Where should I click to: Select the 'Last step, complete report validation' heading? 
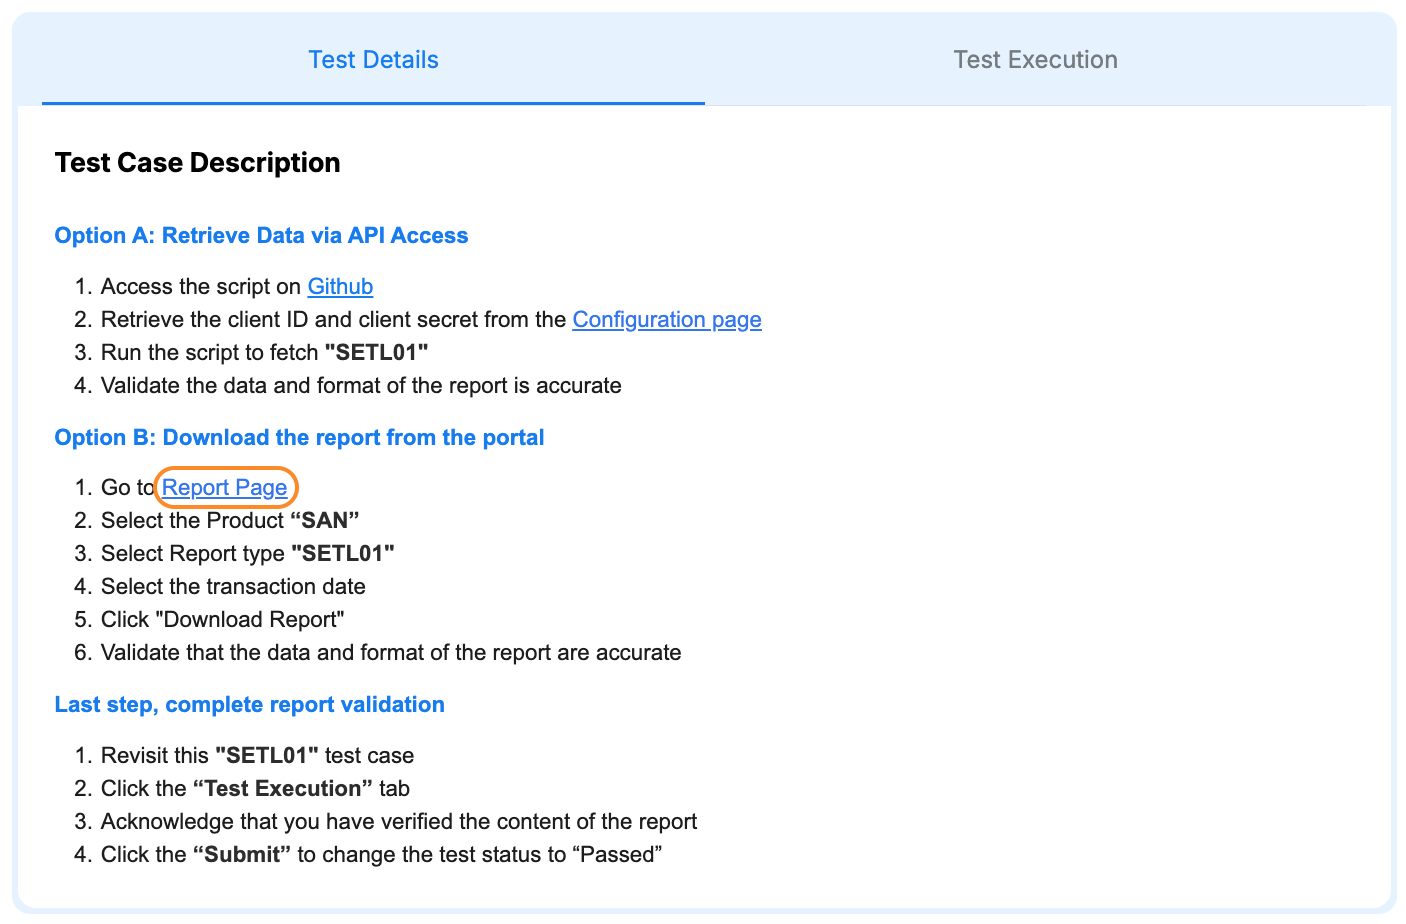(x=249, y=704)
